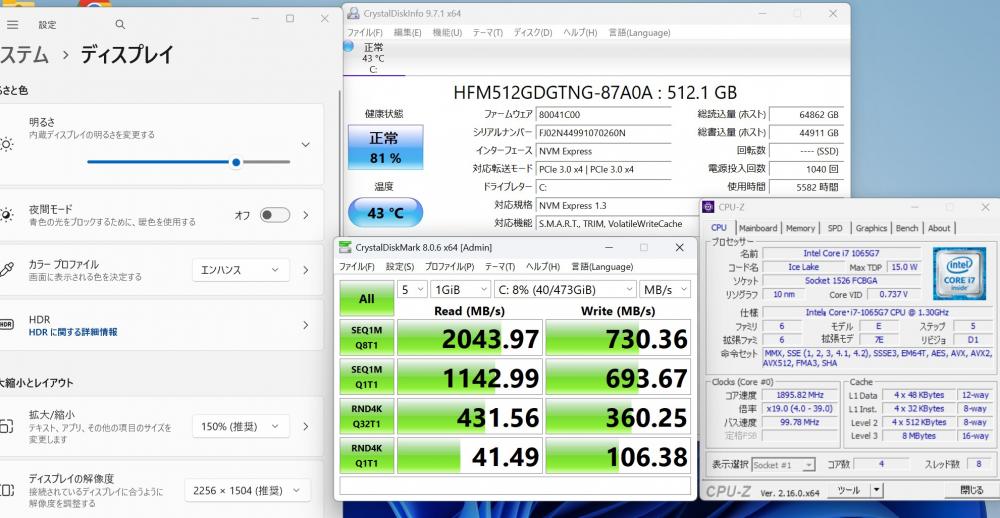Viewport: 1000px width, 518px height.
Task: Open CrystalDiskMark テーマ(T) menu
Action: pyautogui.click(x=499, y=267)
